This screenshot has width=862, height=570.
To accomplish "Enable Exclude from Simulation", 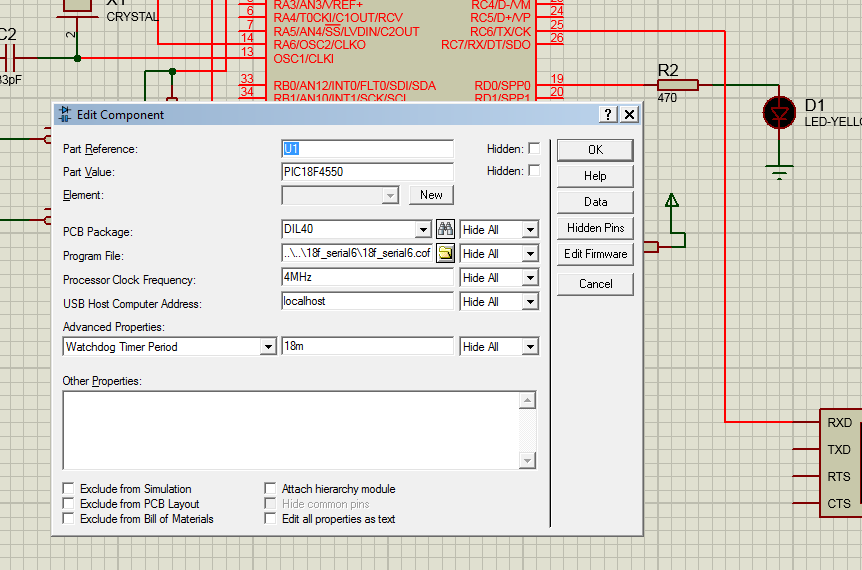I will pyautogui.click(x=68, y=488).
